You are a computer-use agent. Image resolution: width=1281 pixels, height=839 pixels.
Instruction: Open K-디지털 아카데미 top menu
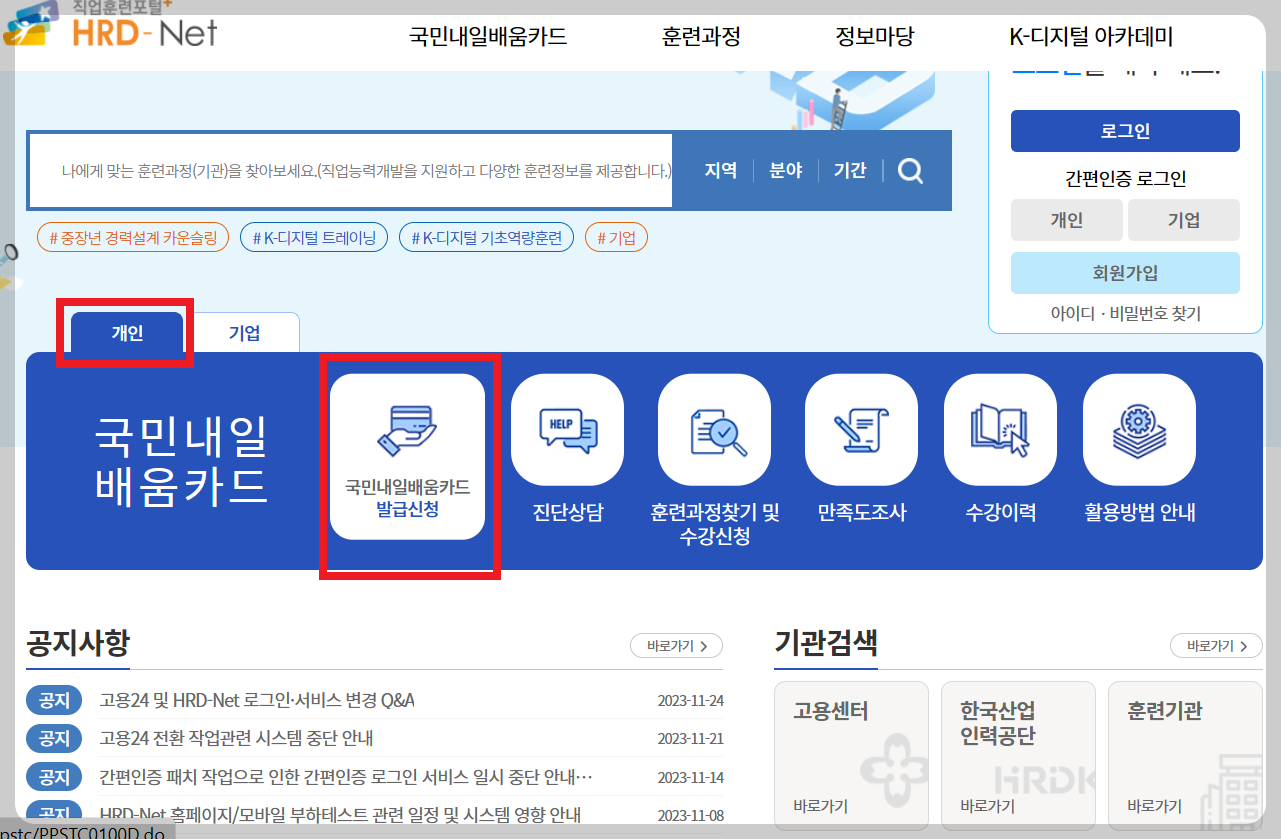click(1091, 38)
